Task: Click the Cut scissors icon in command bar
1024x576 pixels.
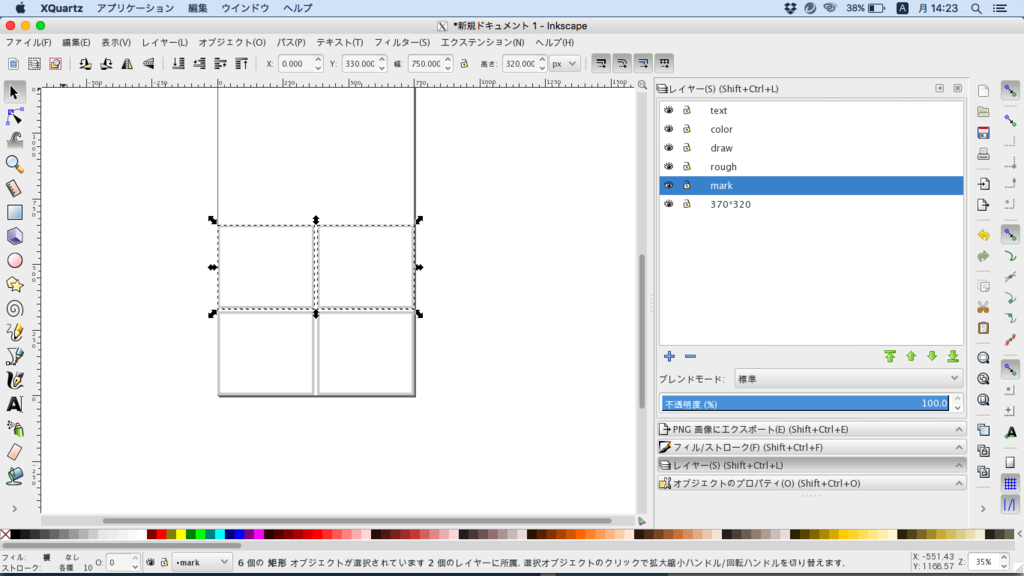Action: click(984, 307)
